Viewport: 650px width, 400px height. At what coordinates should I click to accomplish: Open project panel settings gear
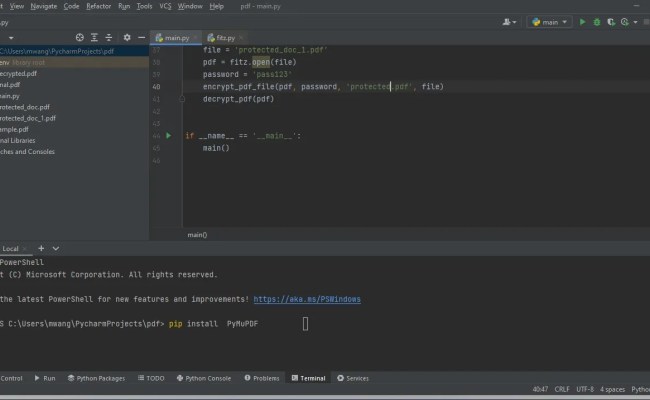127,38
